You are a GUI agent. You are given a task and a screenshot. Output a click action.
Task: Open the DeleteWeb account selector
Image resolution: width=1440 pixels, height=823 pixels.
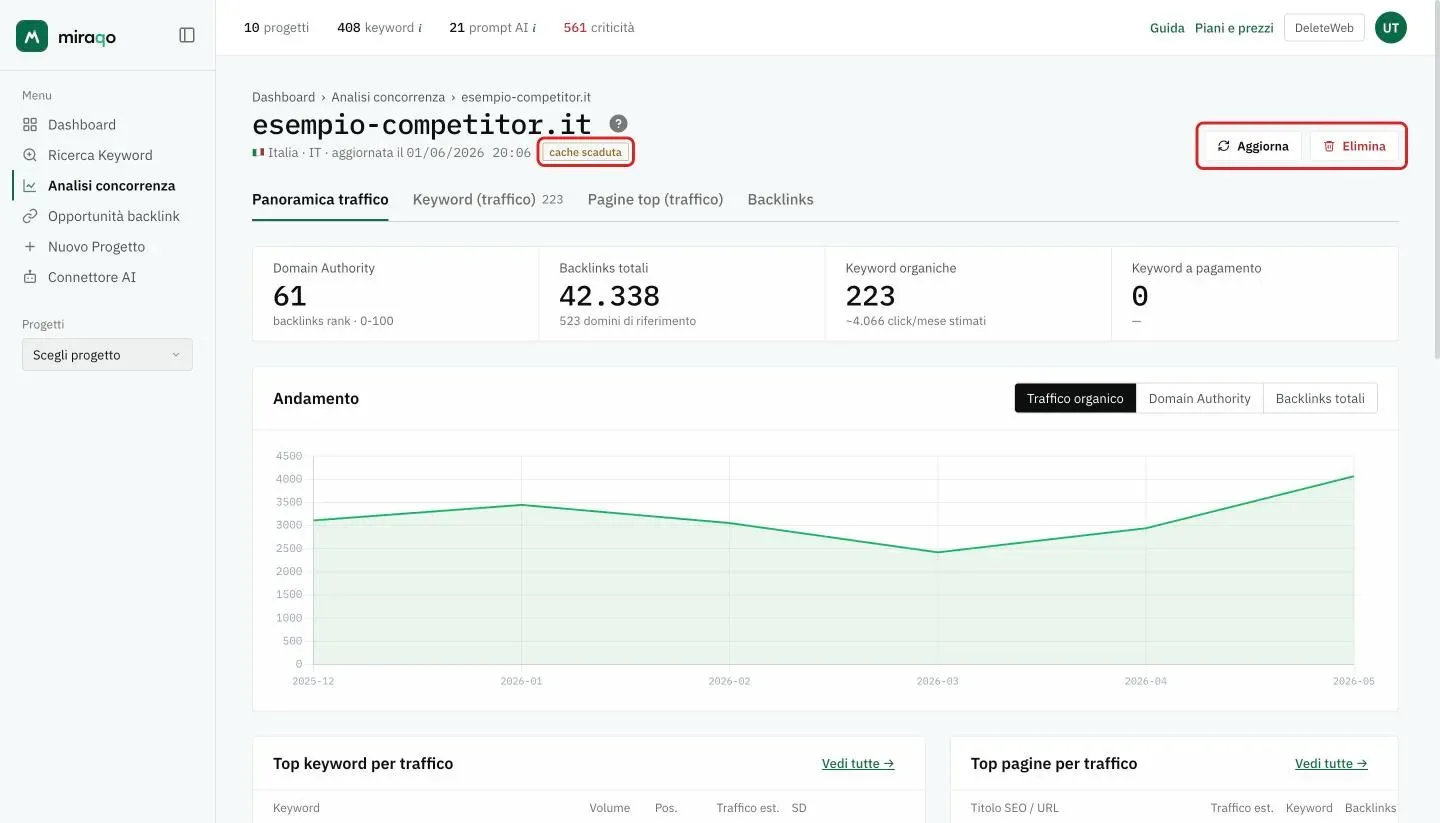(x=1324, y=28)
